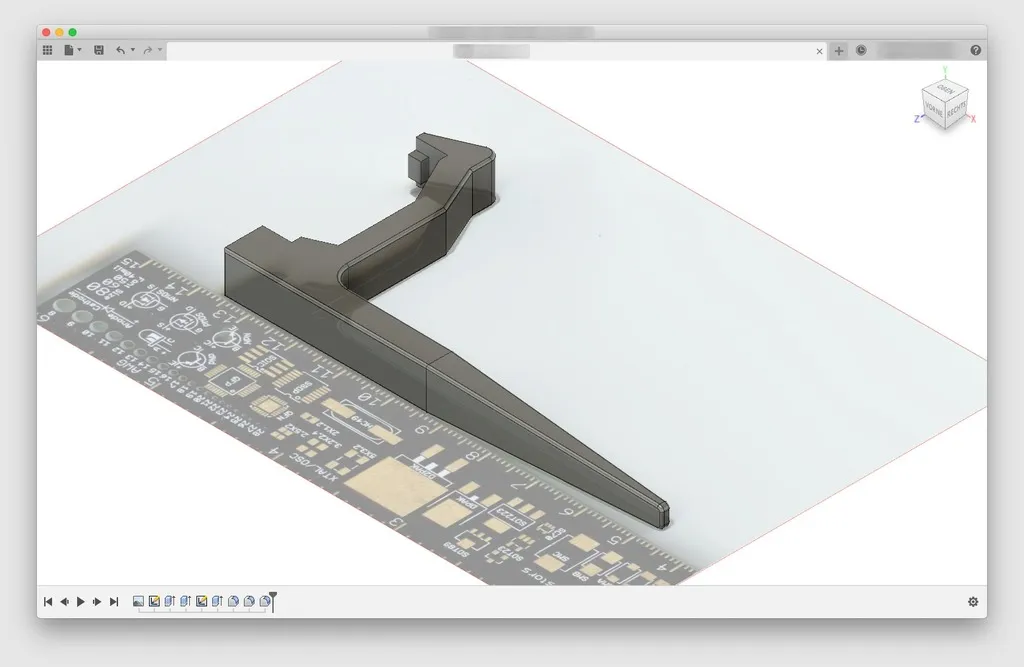Select the last fillet feature in timeline
1024x667 pixels.
click(x=264, y=601)
